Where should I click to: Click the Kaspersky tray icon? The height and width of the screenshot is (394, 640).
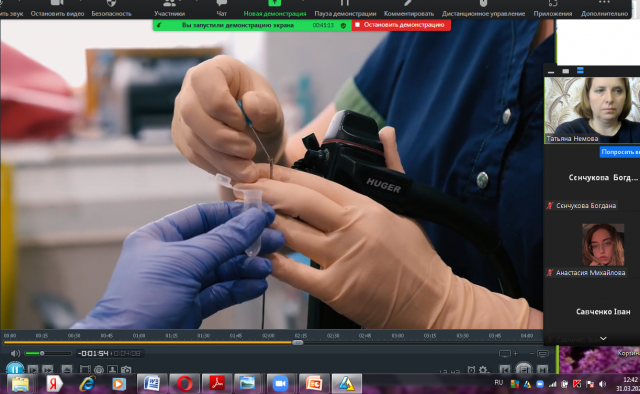[x=577, y=384]
